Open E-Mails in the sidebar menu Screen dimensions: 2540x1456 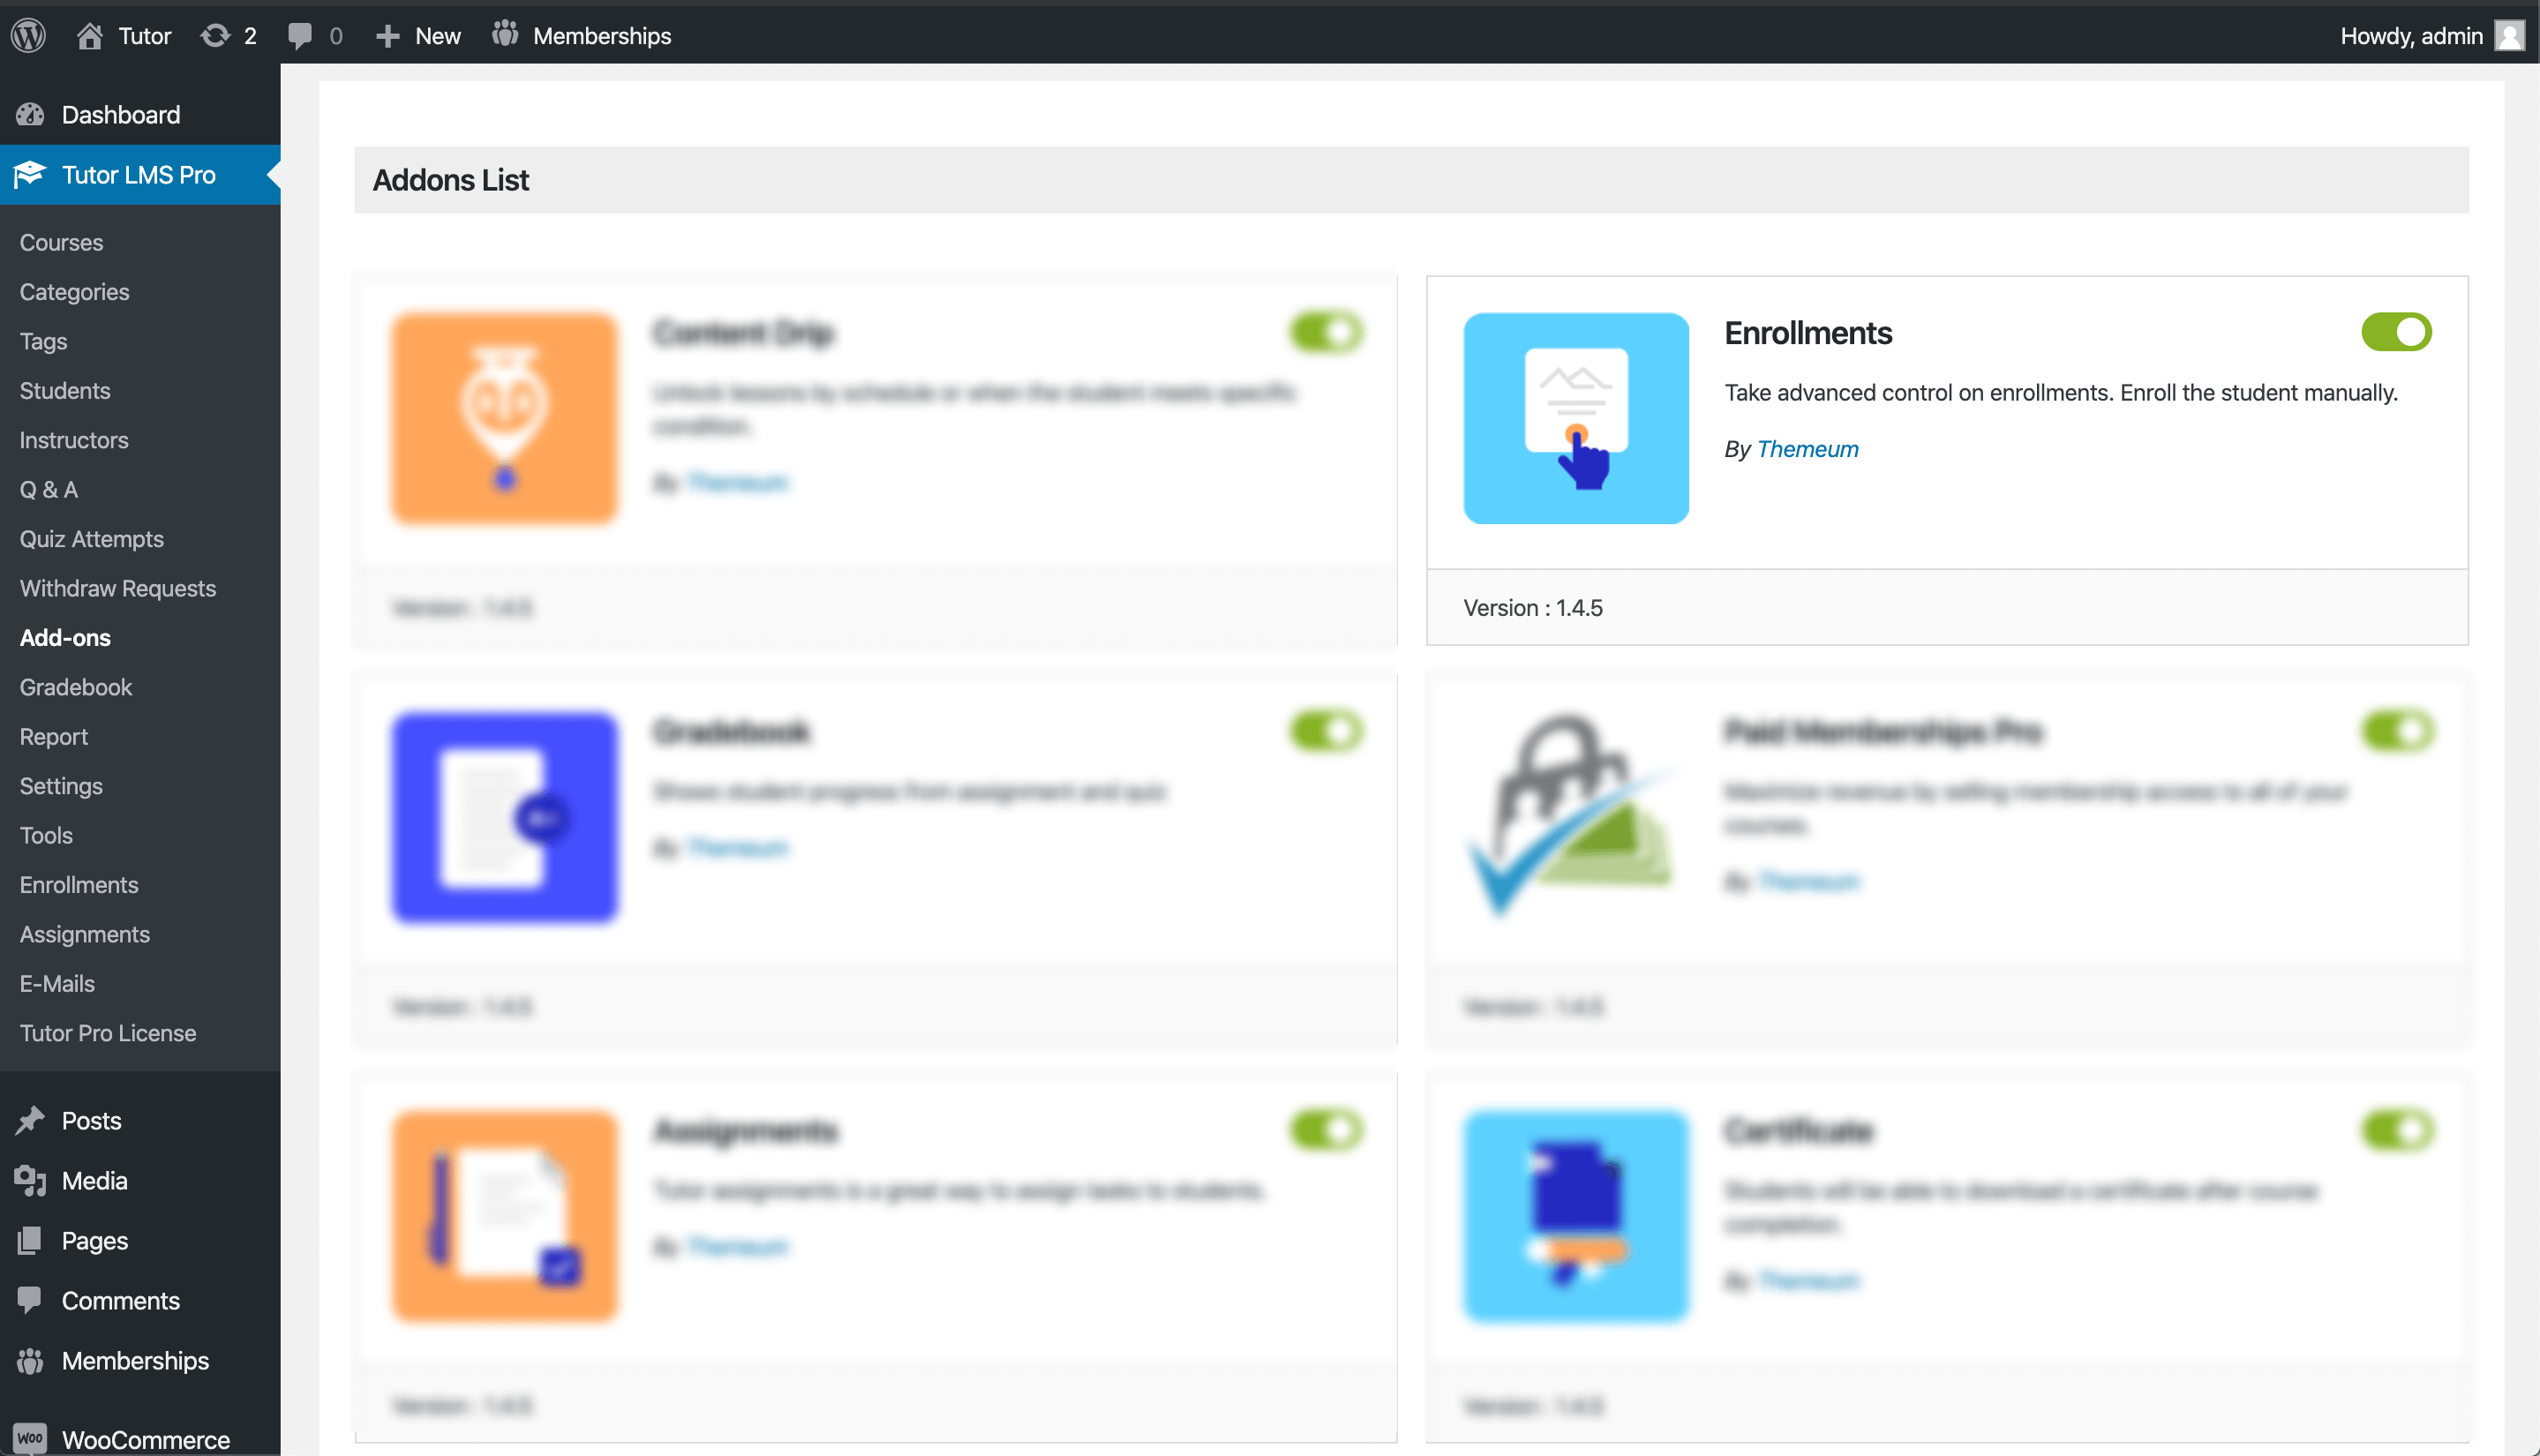(x=57, y=983)
